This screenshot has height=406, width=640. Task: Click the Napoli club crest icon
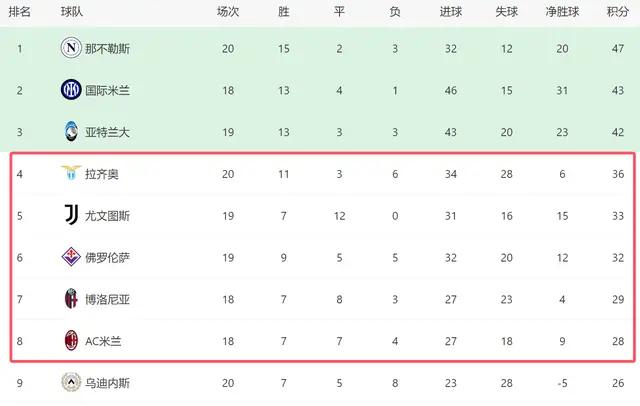click(70, 47)
